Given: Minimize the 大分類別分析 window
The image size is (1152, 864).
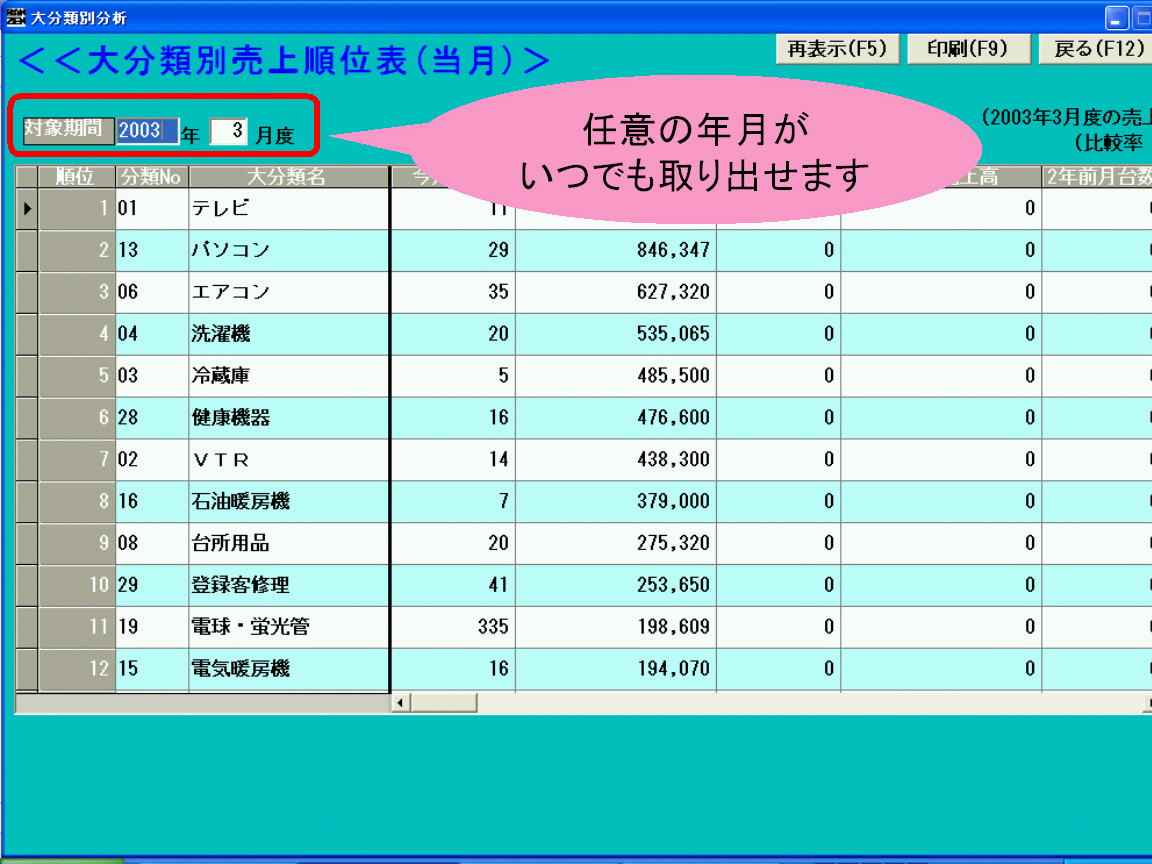Looking at the screenshot, I should [1116, 18].
